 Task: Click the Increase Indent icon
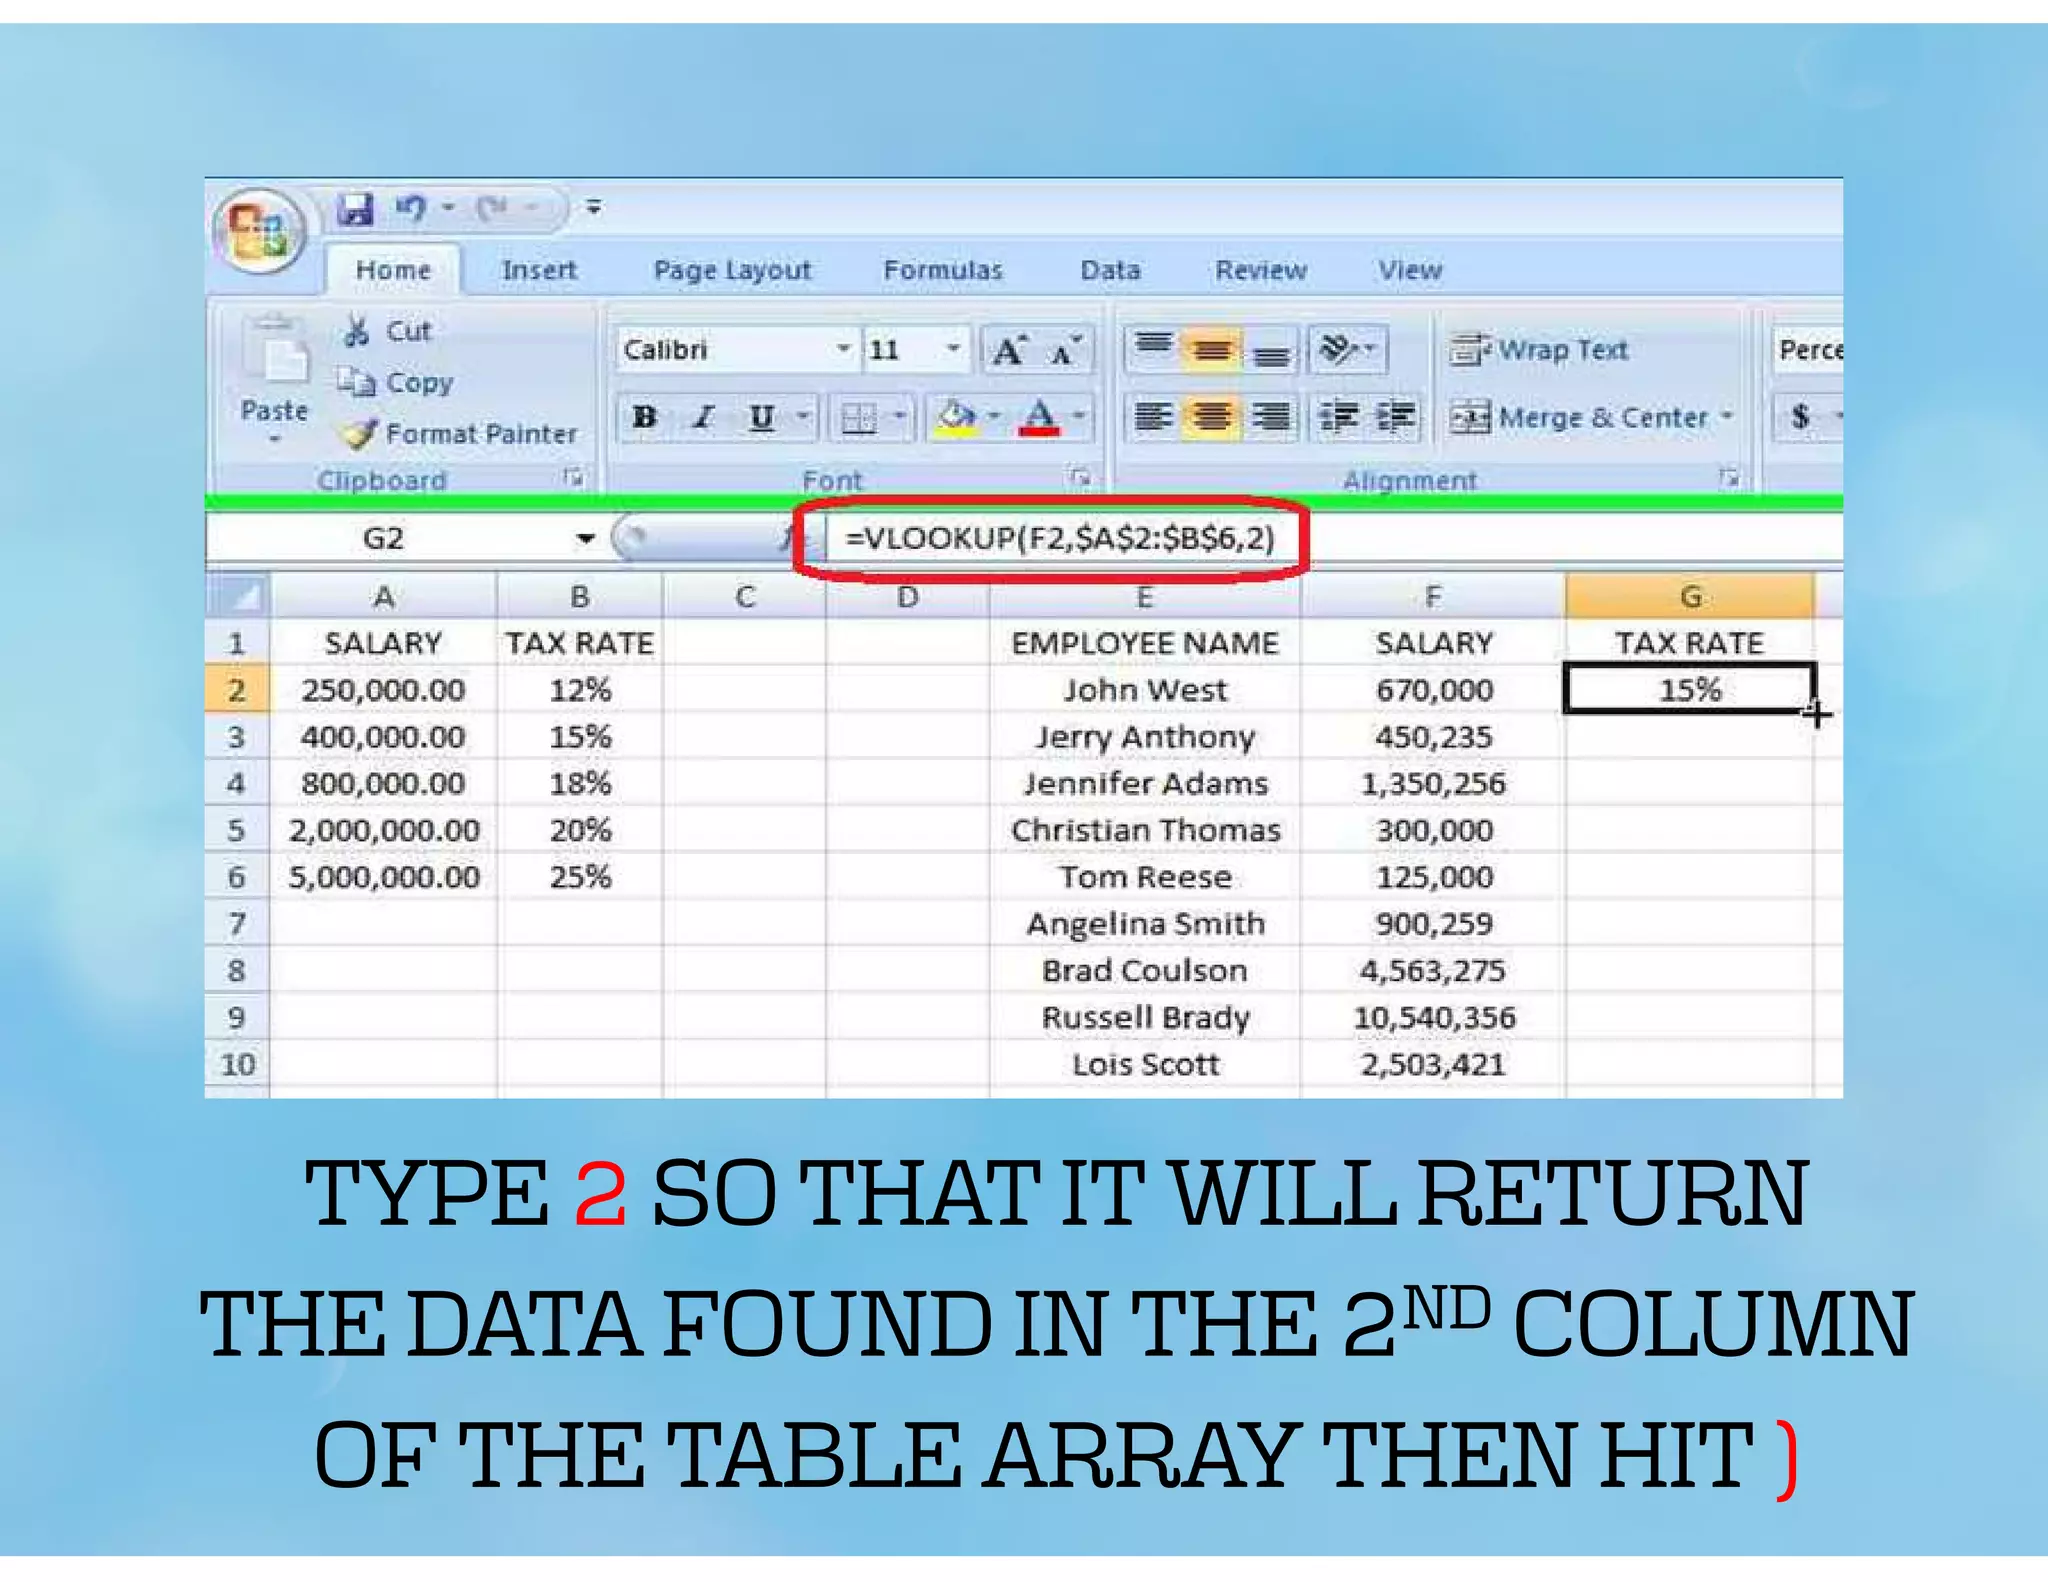pyautogui.click(x=1396, y=416)
